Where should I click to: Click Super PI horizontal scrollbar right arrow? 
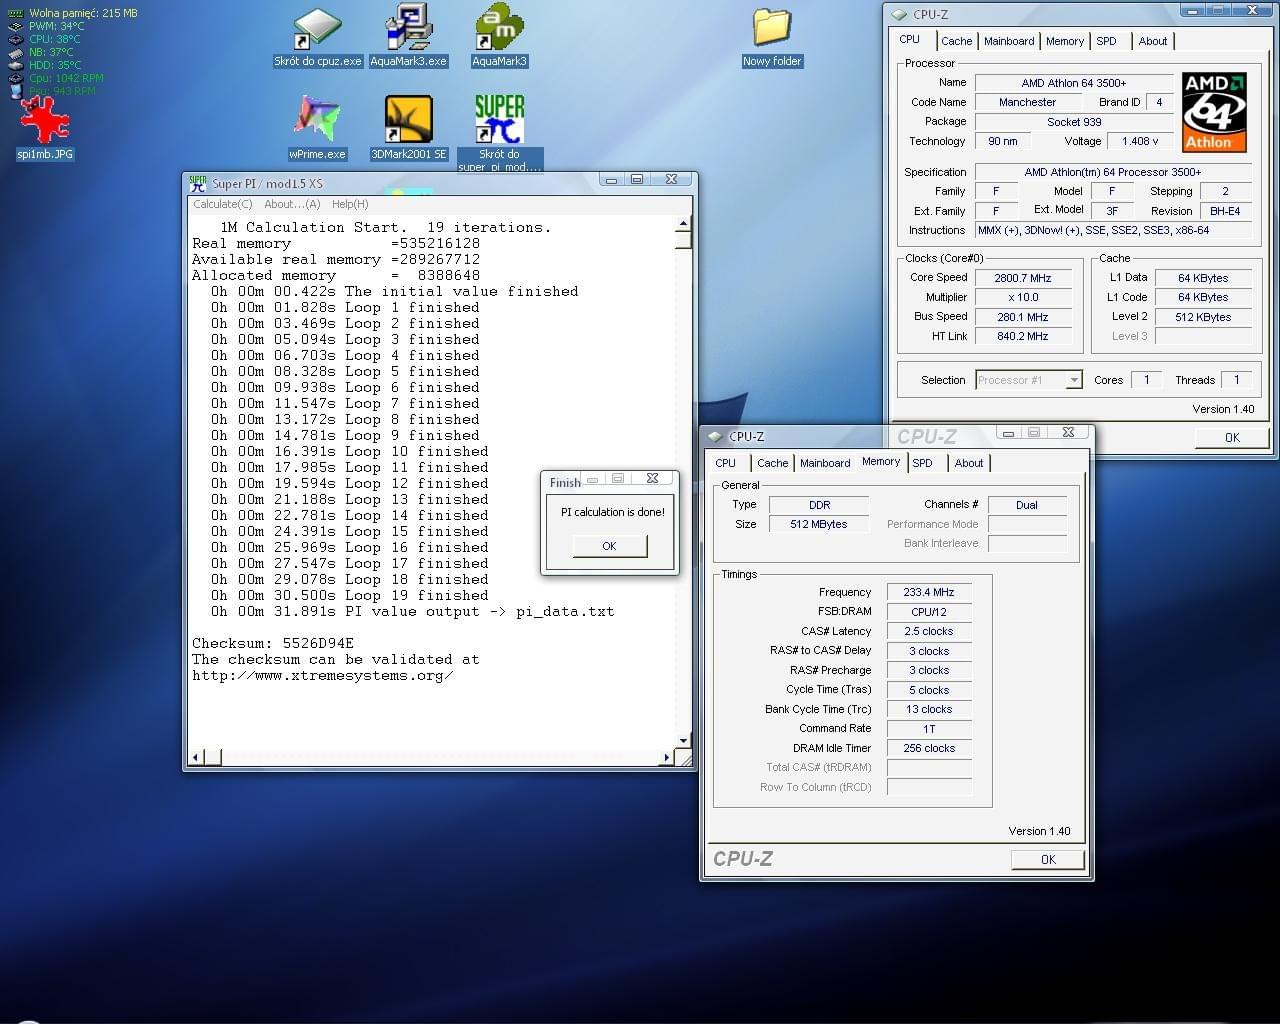(666, 757)
